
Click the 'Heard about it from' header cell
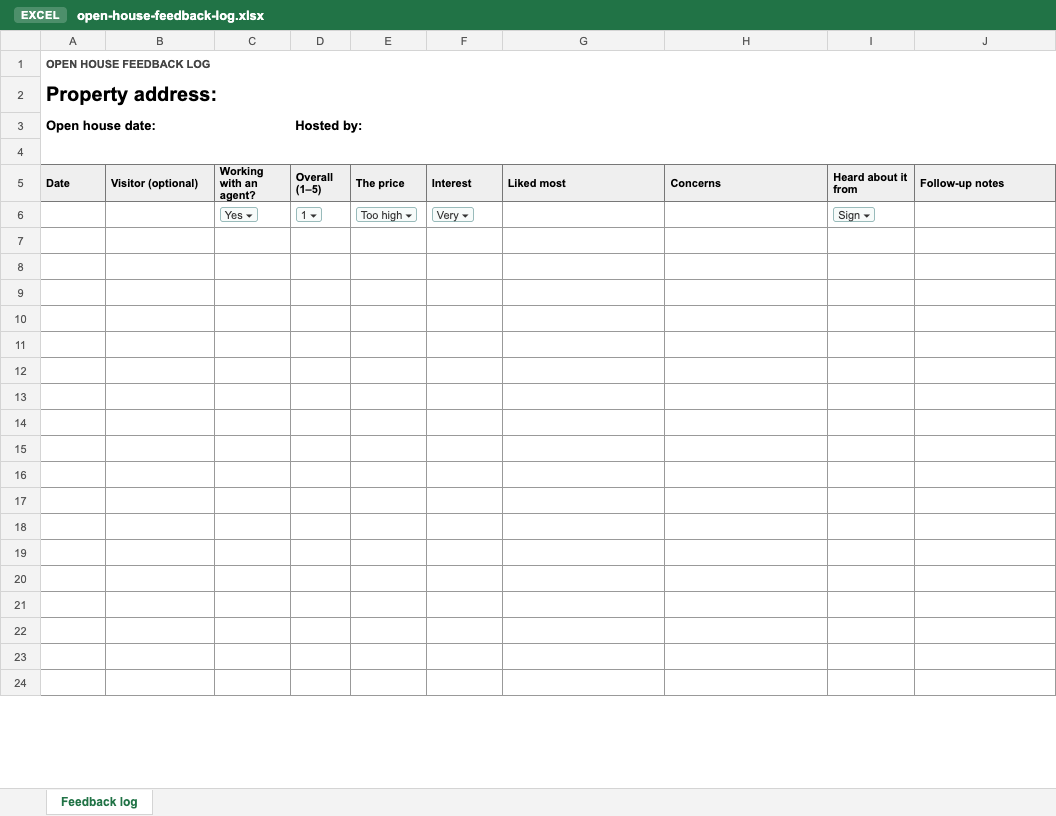(x=871, y=183)
